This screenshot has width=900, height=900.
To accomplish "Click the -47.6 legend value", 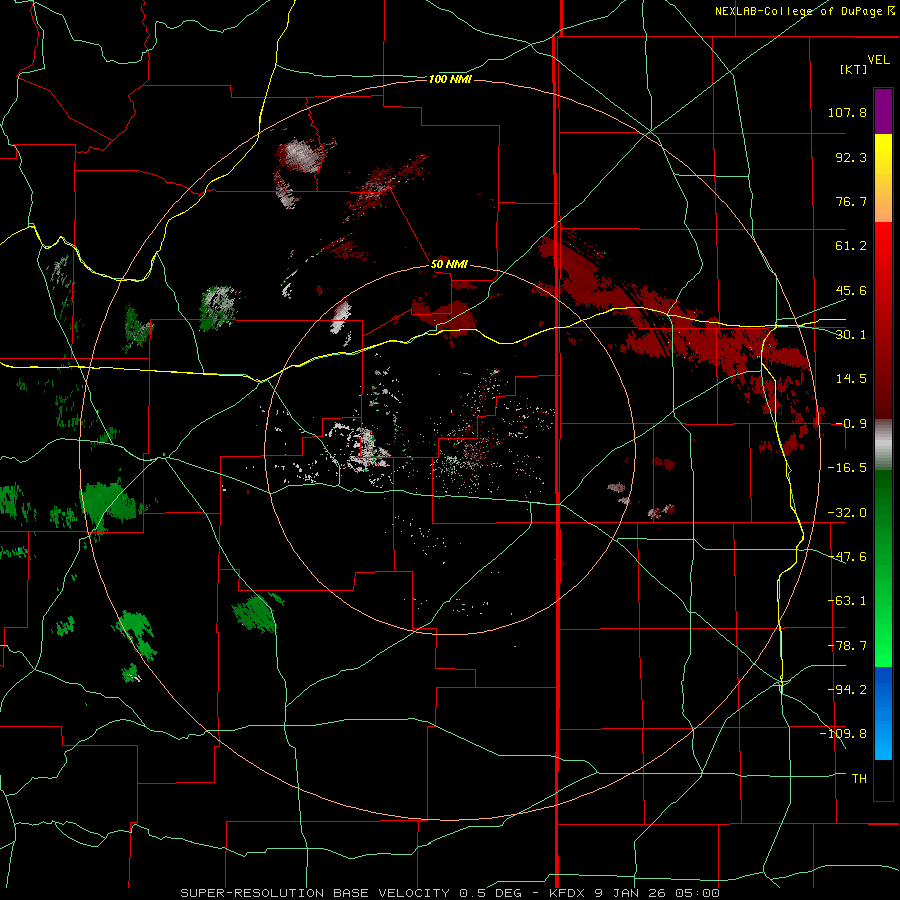I will [847, 557].
